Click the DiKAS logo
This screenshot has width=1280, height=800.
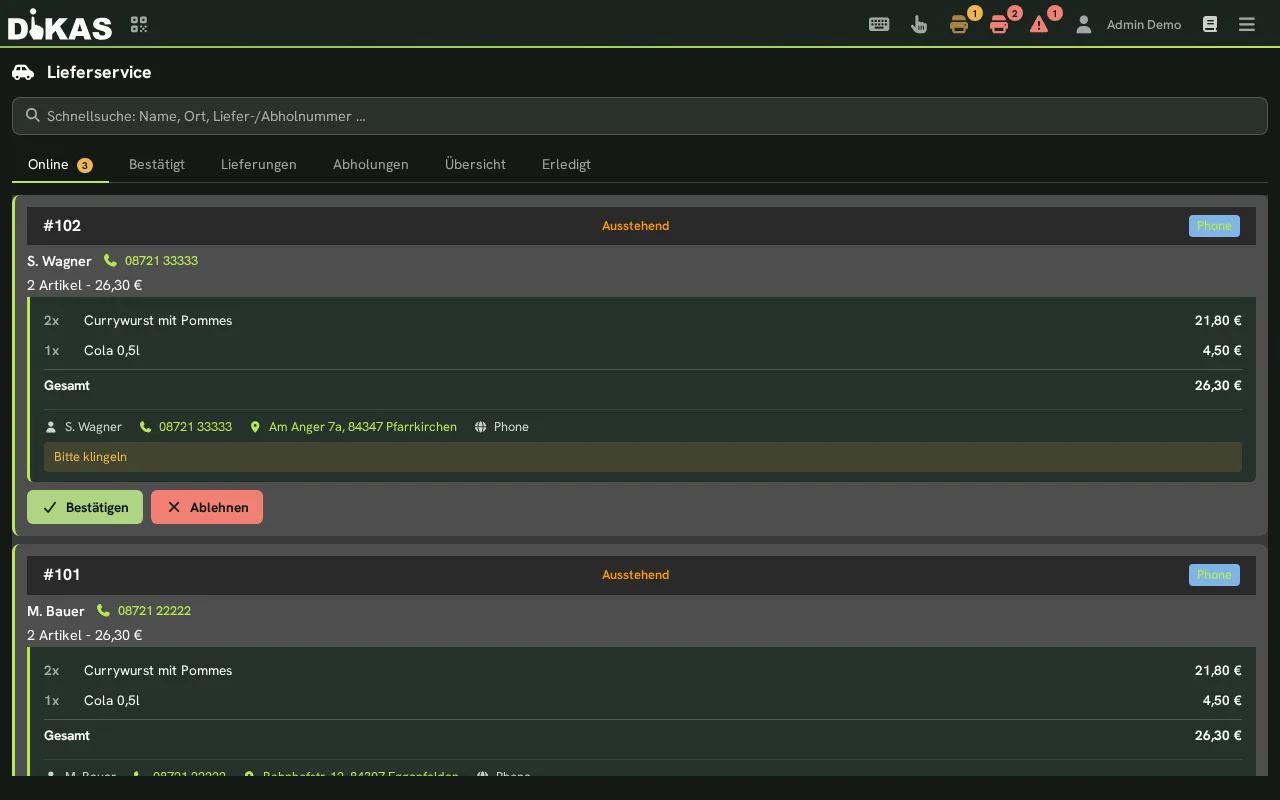60,24
